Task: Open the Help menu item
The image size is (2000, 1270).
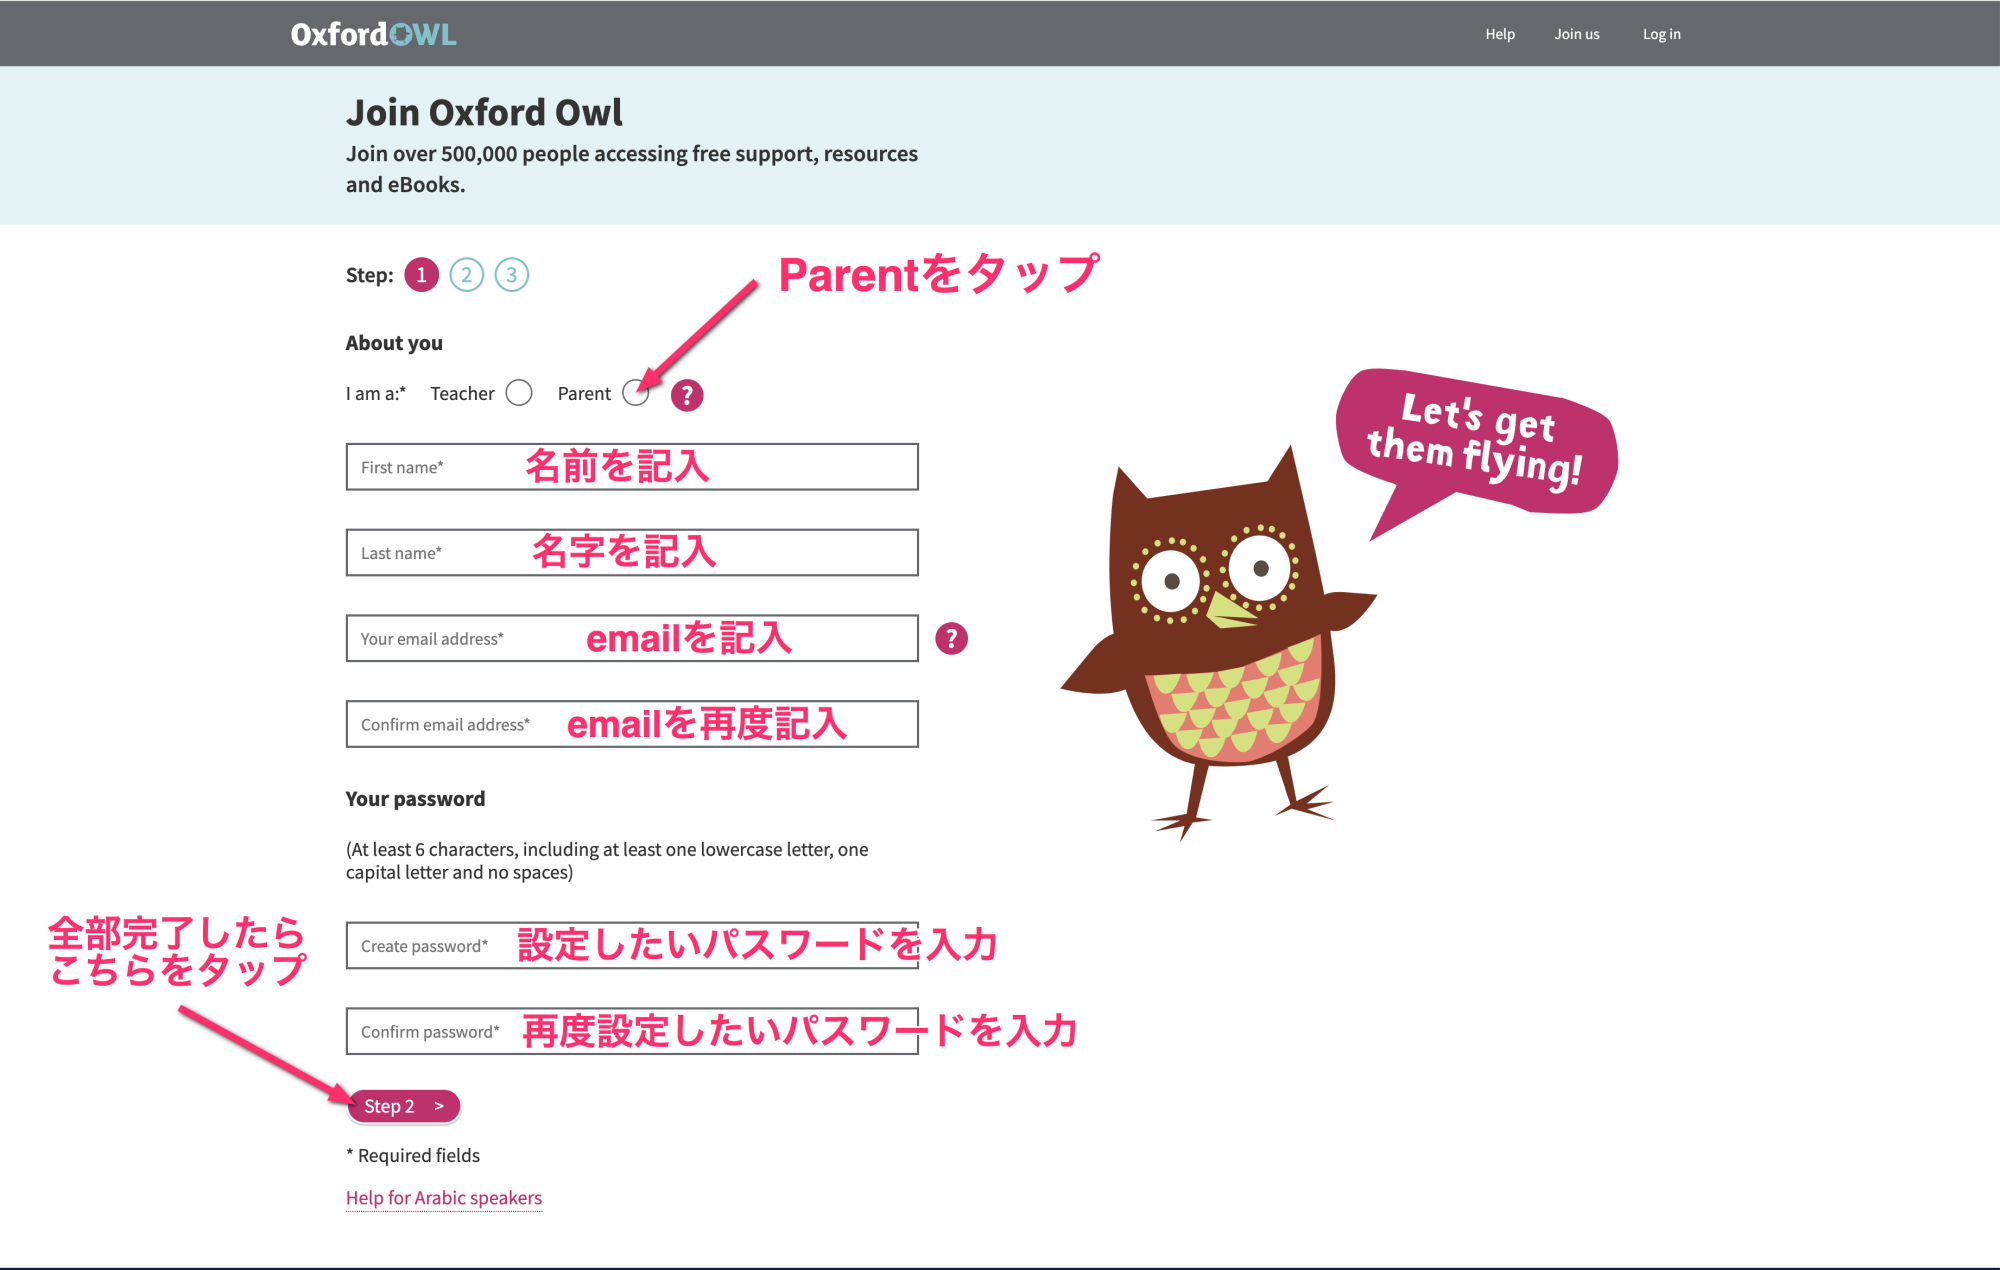Action: tap(1500, 34)
